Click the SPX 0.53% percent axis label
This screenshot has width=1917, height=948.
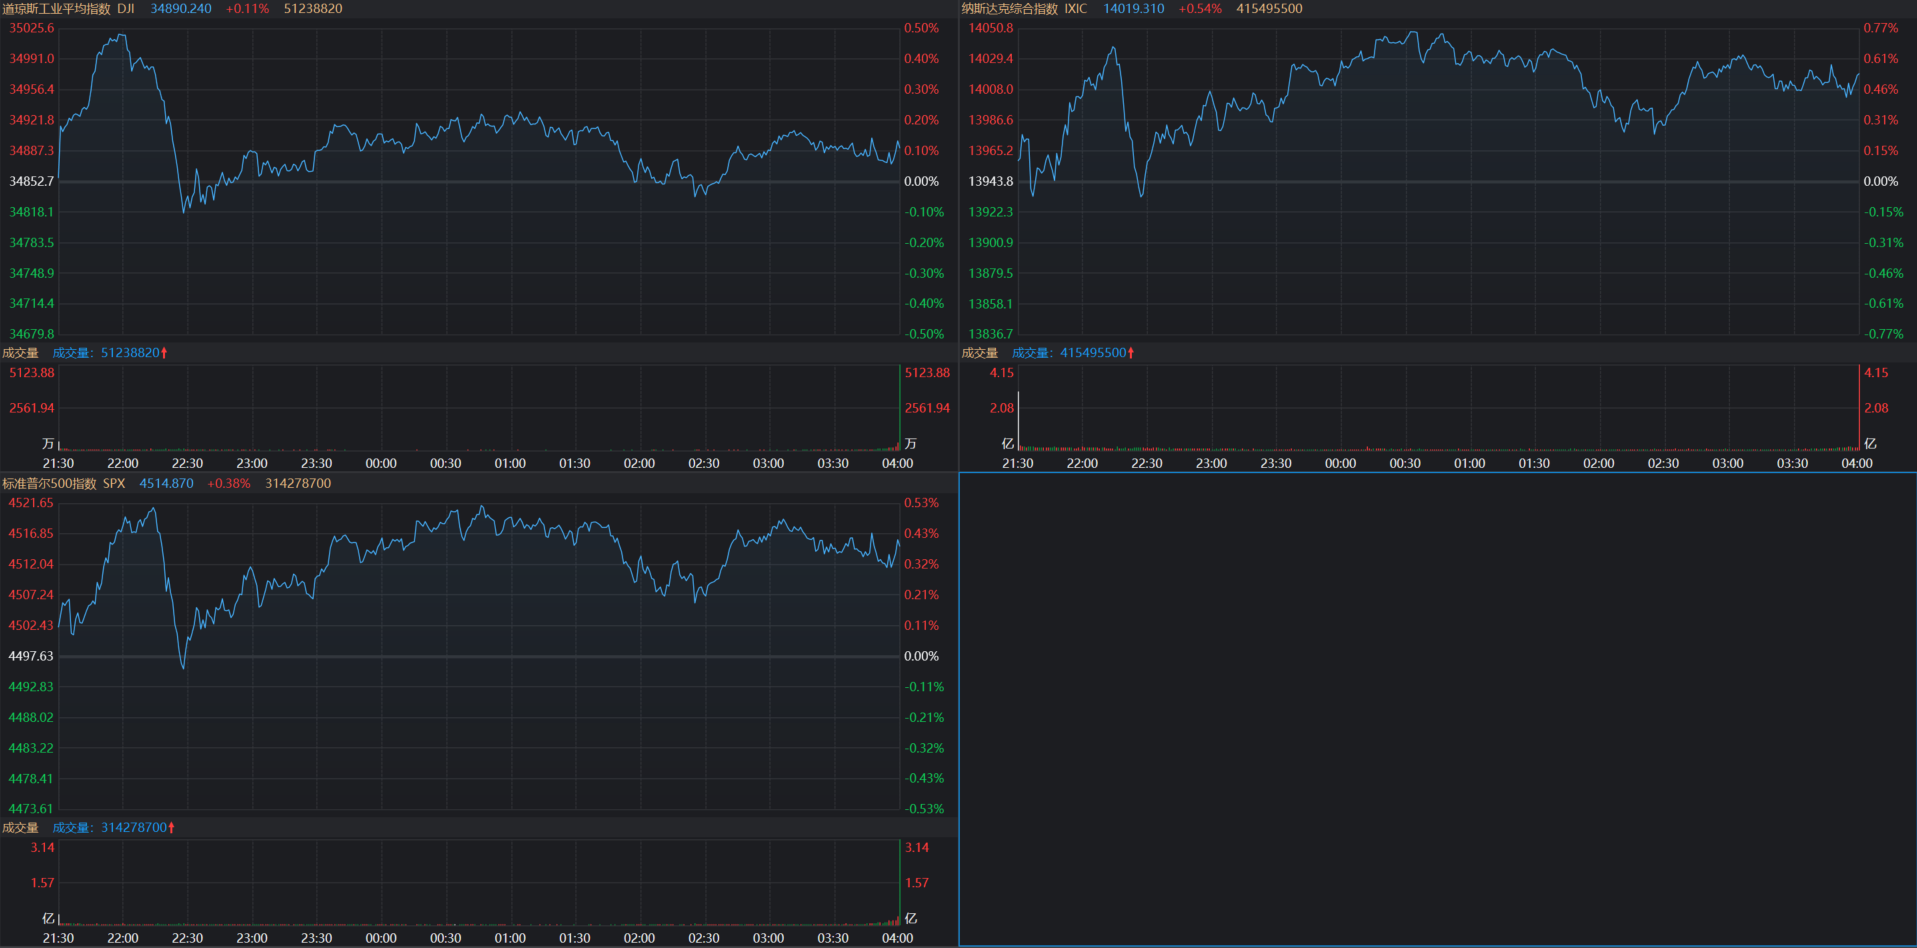point(921,503)
